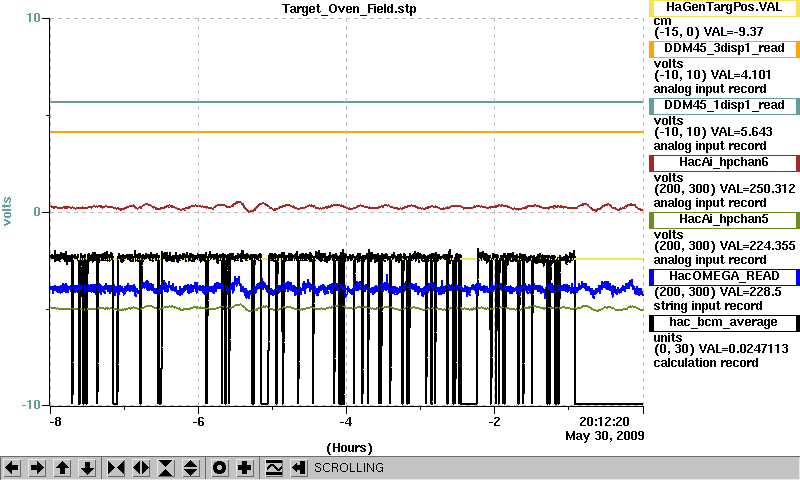Select the DDM45_1disp1_read curve legend

[724, 106]
